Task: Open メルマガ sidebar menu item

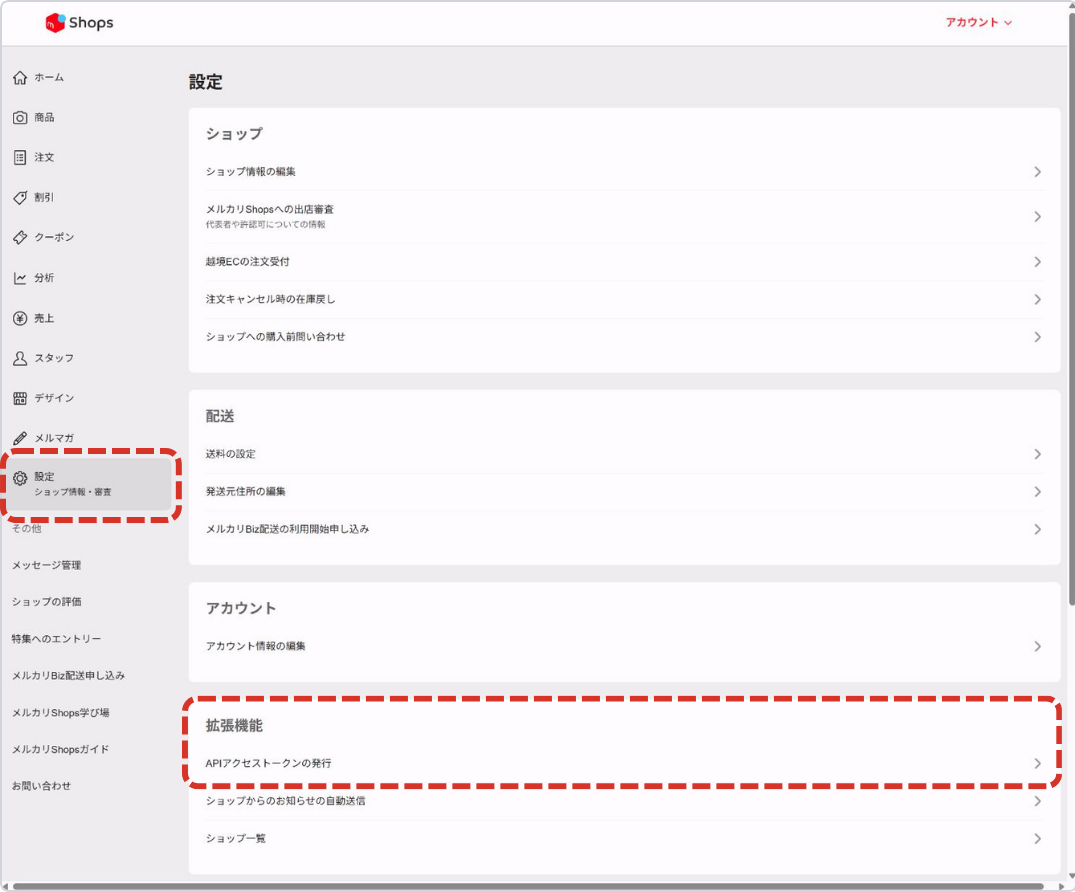Action: 54,438
